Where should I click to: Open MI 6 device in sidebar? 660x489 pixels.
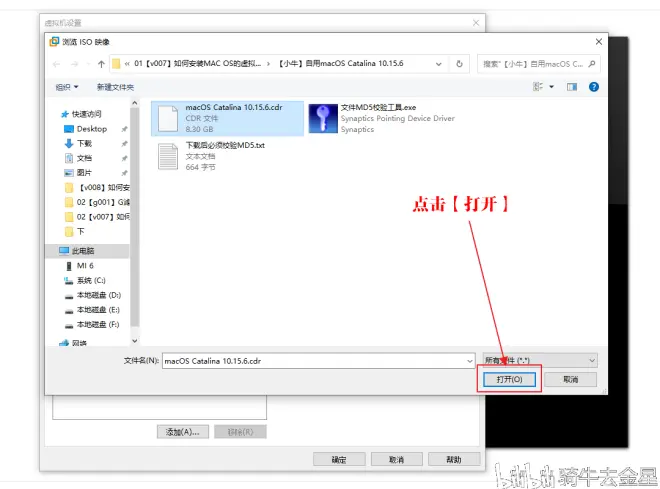click(80, 266)
